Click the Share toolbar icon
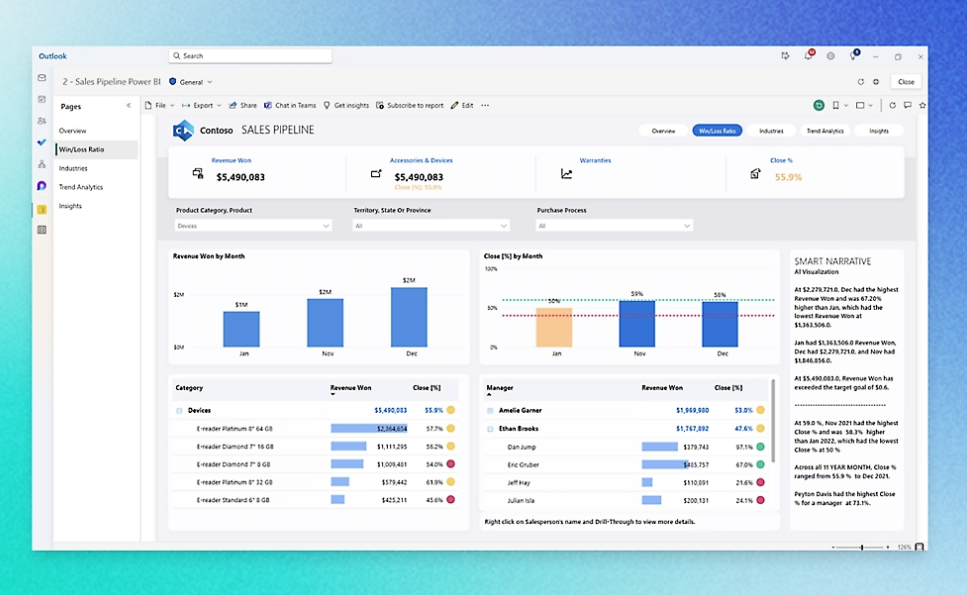Viewport: 967px width, 595px height. pos(243,105)
